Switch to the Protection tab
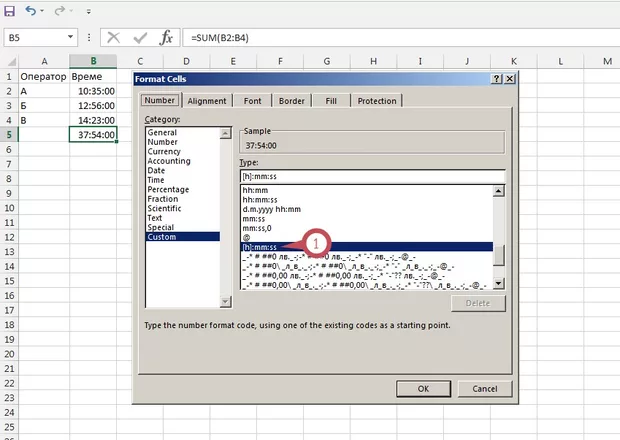The height and width of the screenshot is (440, 620). click(x=376, y=101)
